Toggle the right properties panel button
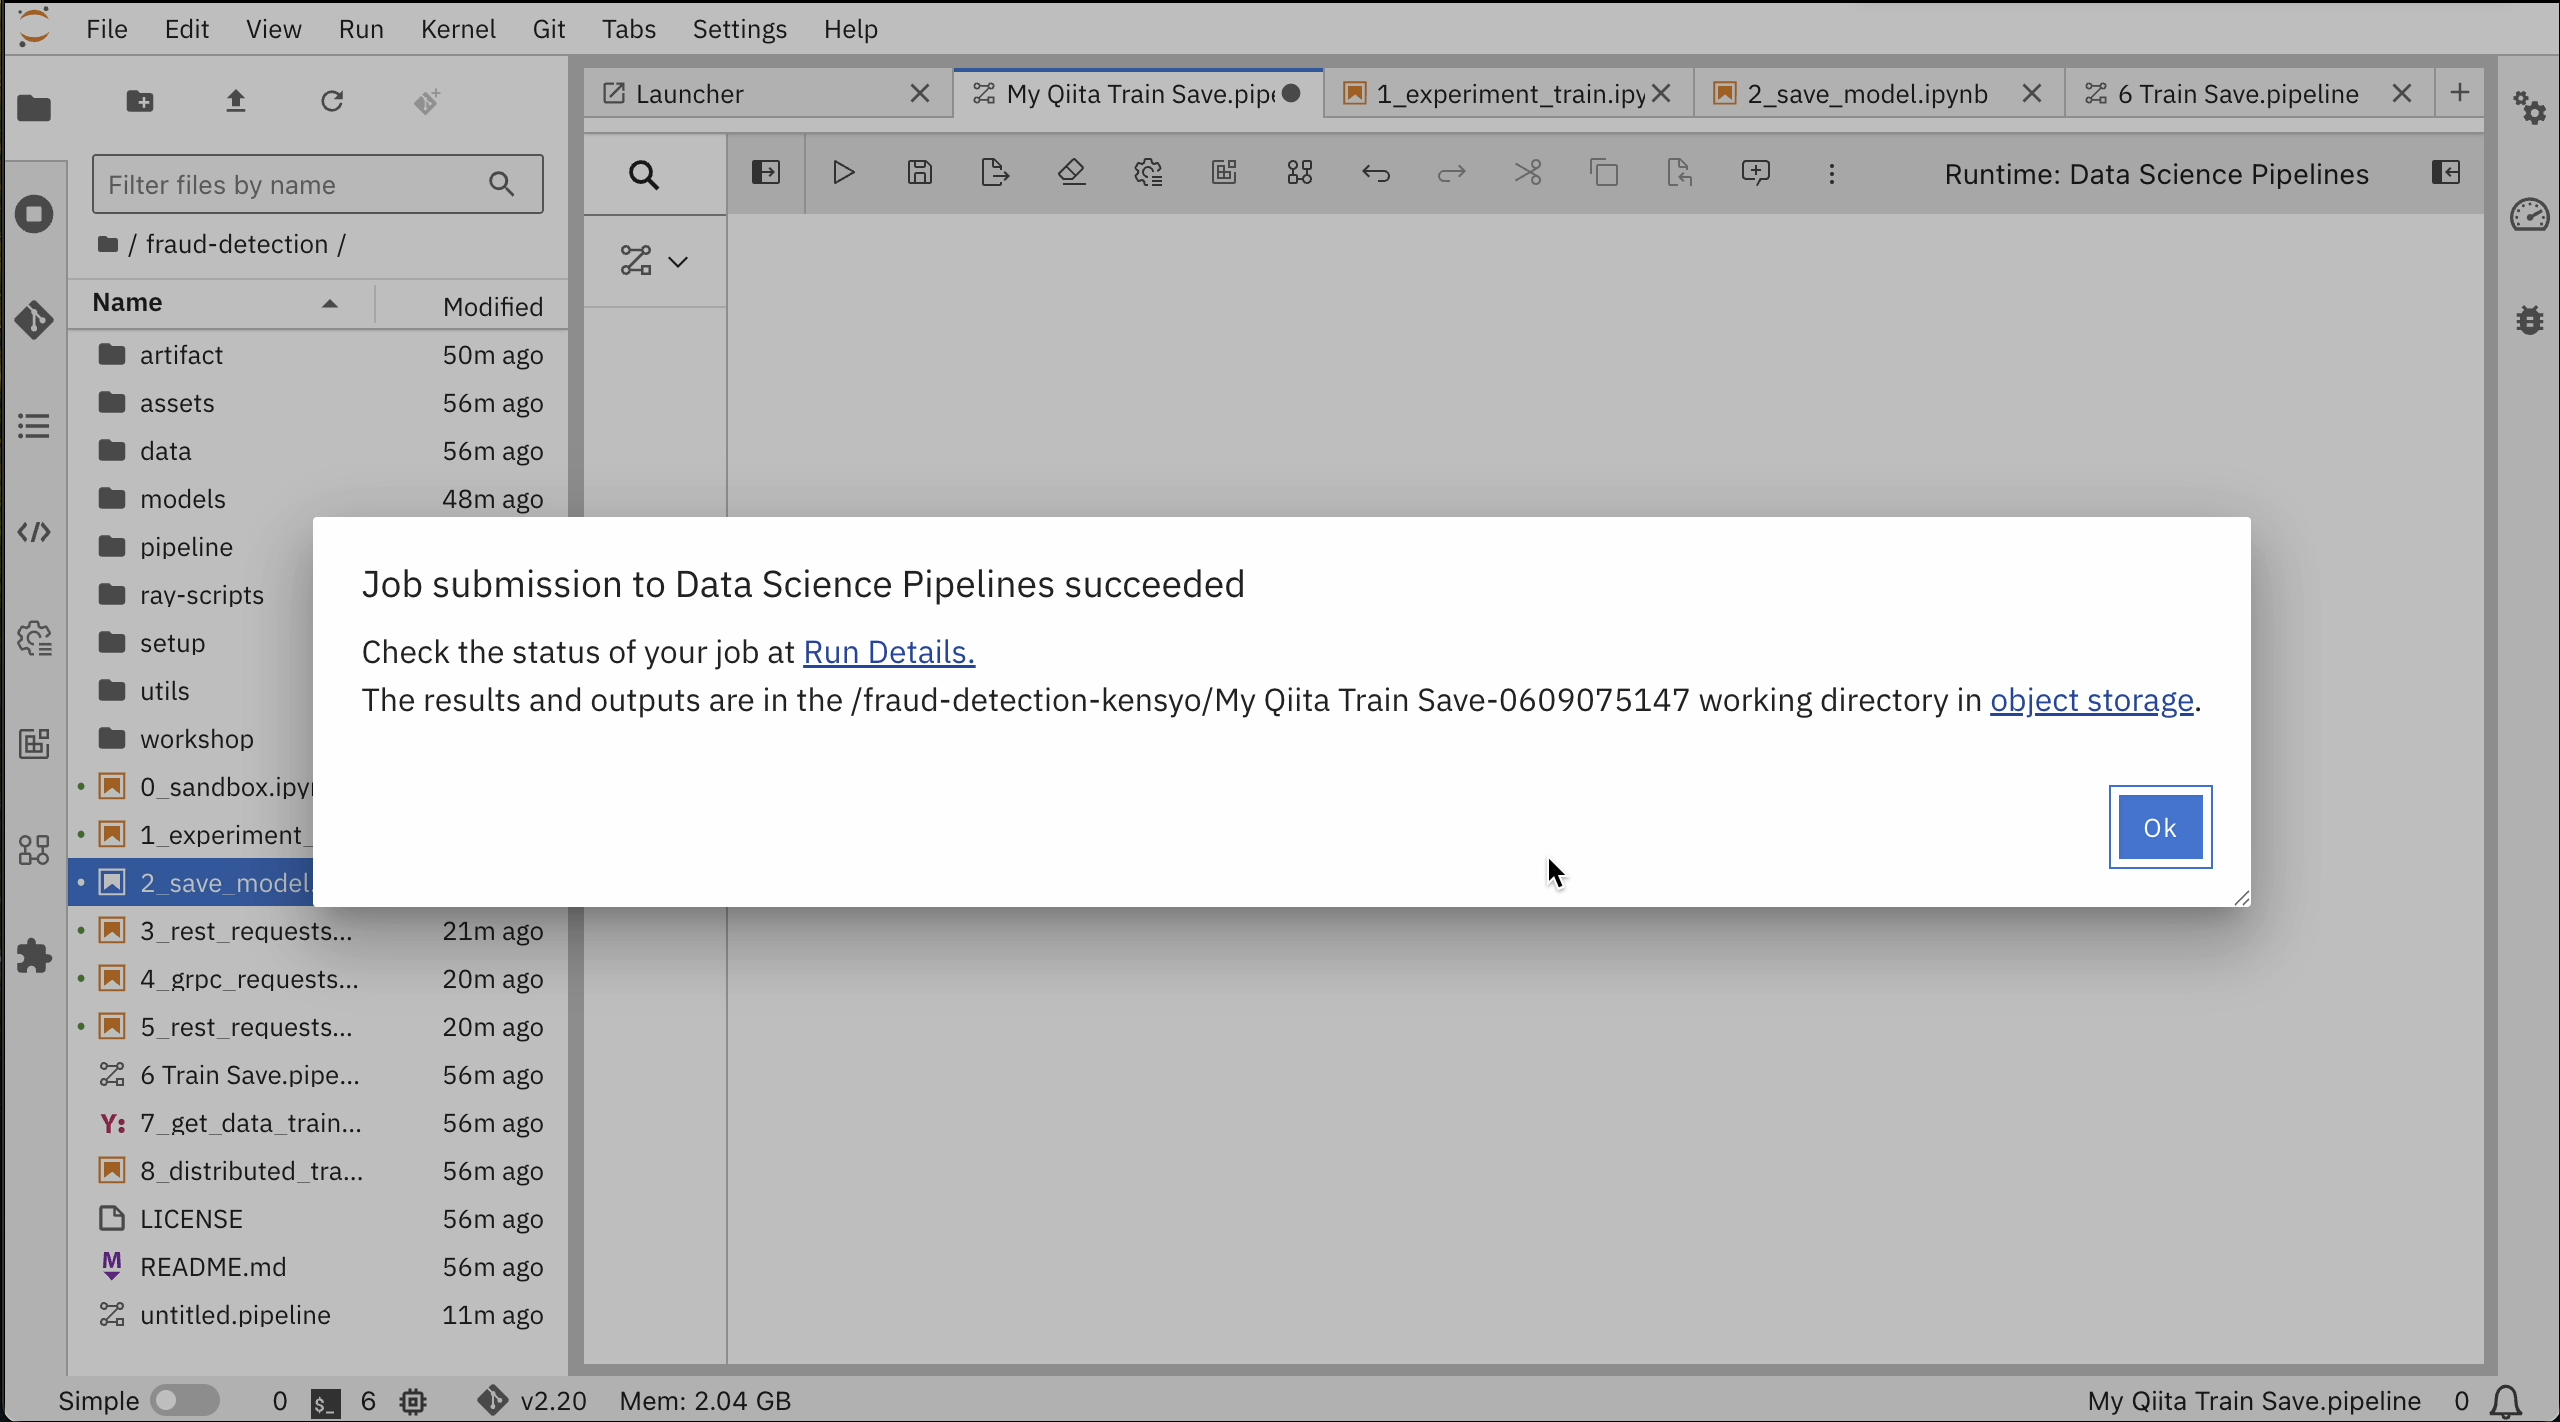Screen dimensions: 2560x1422 (x=2446, y=173)
